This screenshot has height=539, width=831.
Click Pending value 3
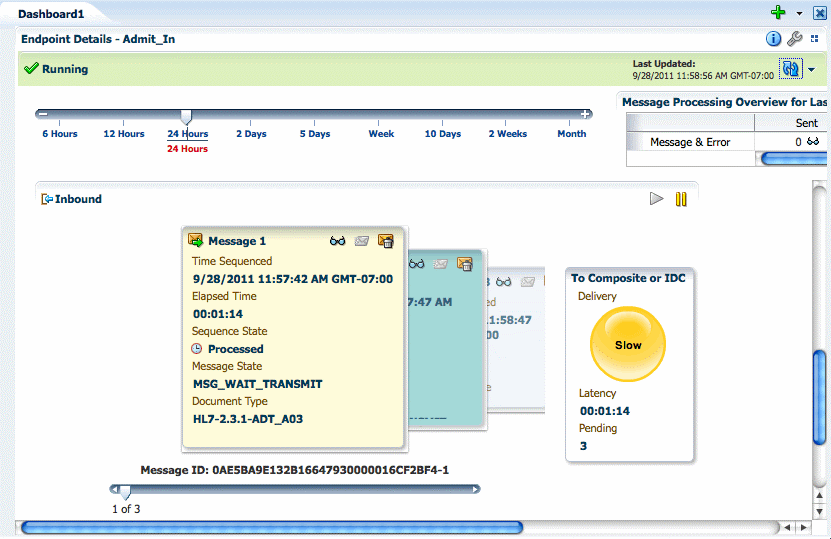(x=584, y=446)
